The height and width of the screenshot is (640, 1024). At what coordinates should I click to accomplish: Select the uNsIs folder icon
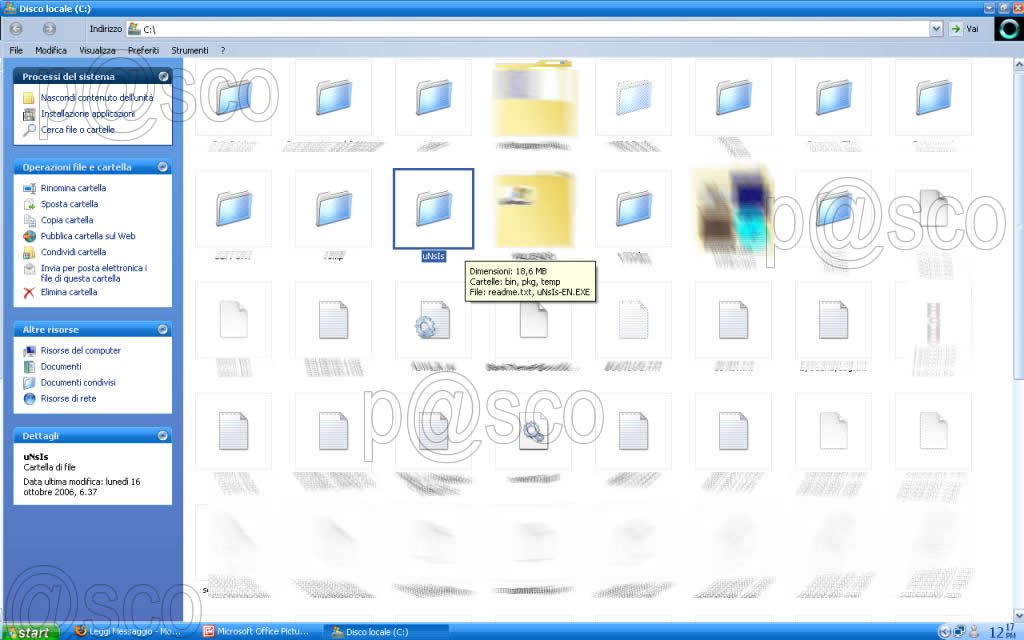click(434, 209)
